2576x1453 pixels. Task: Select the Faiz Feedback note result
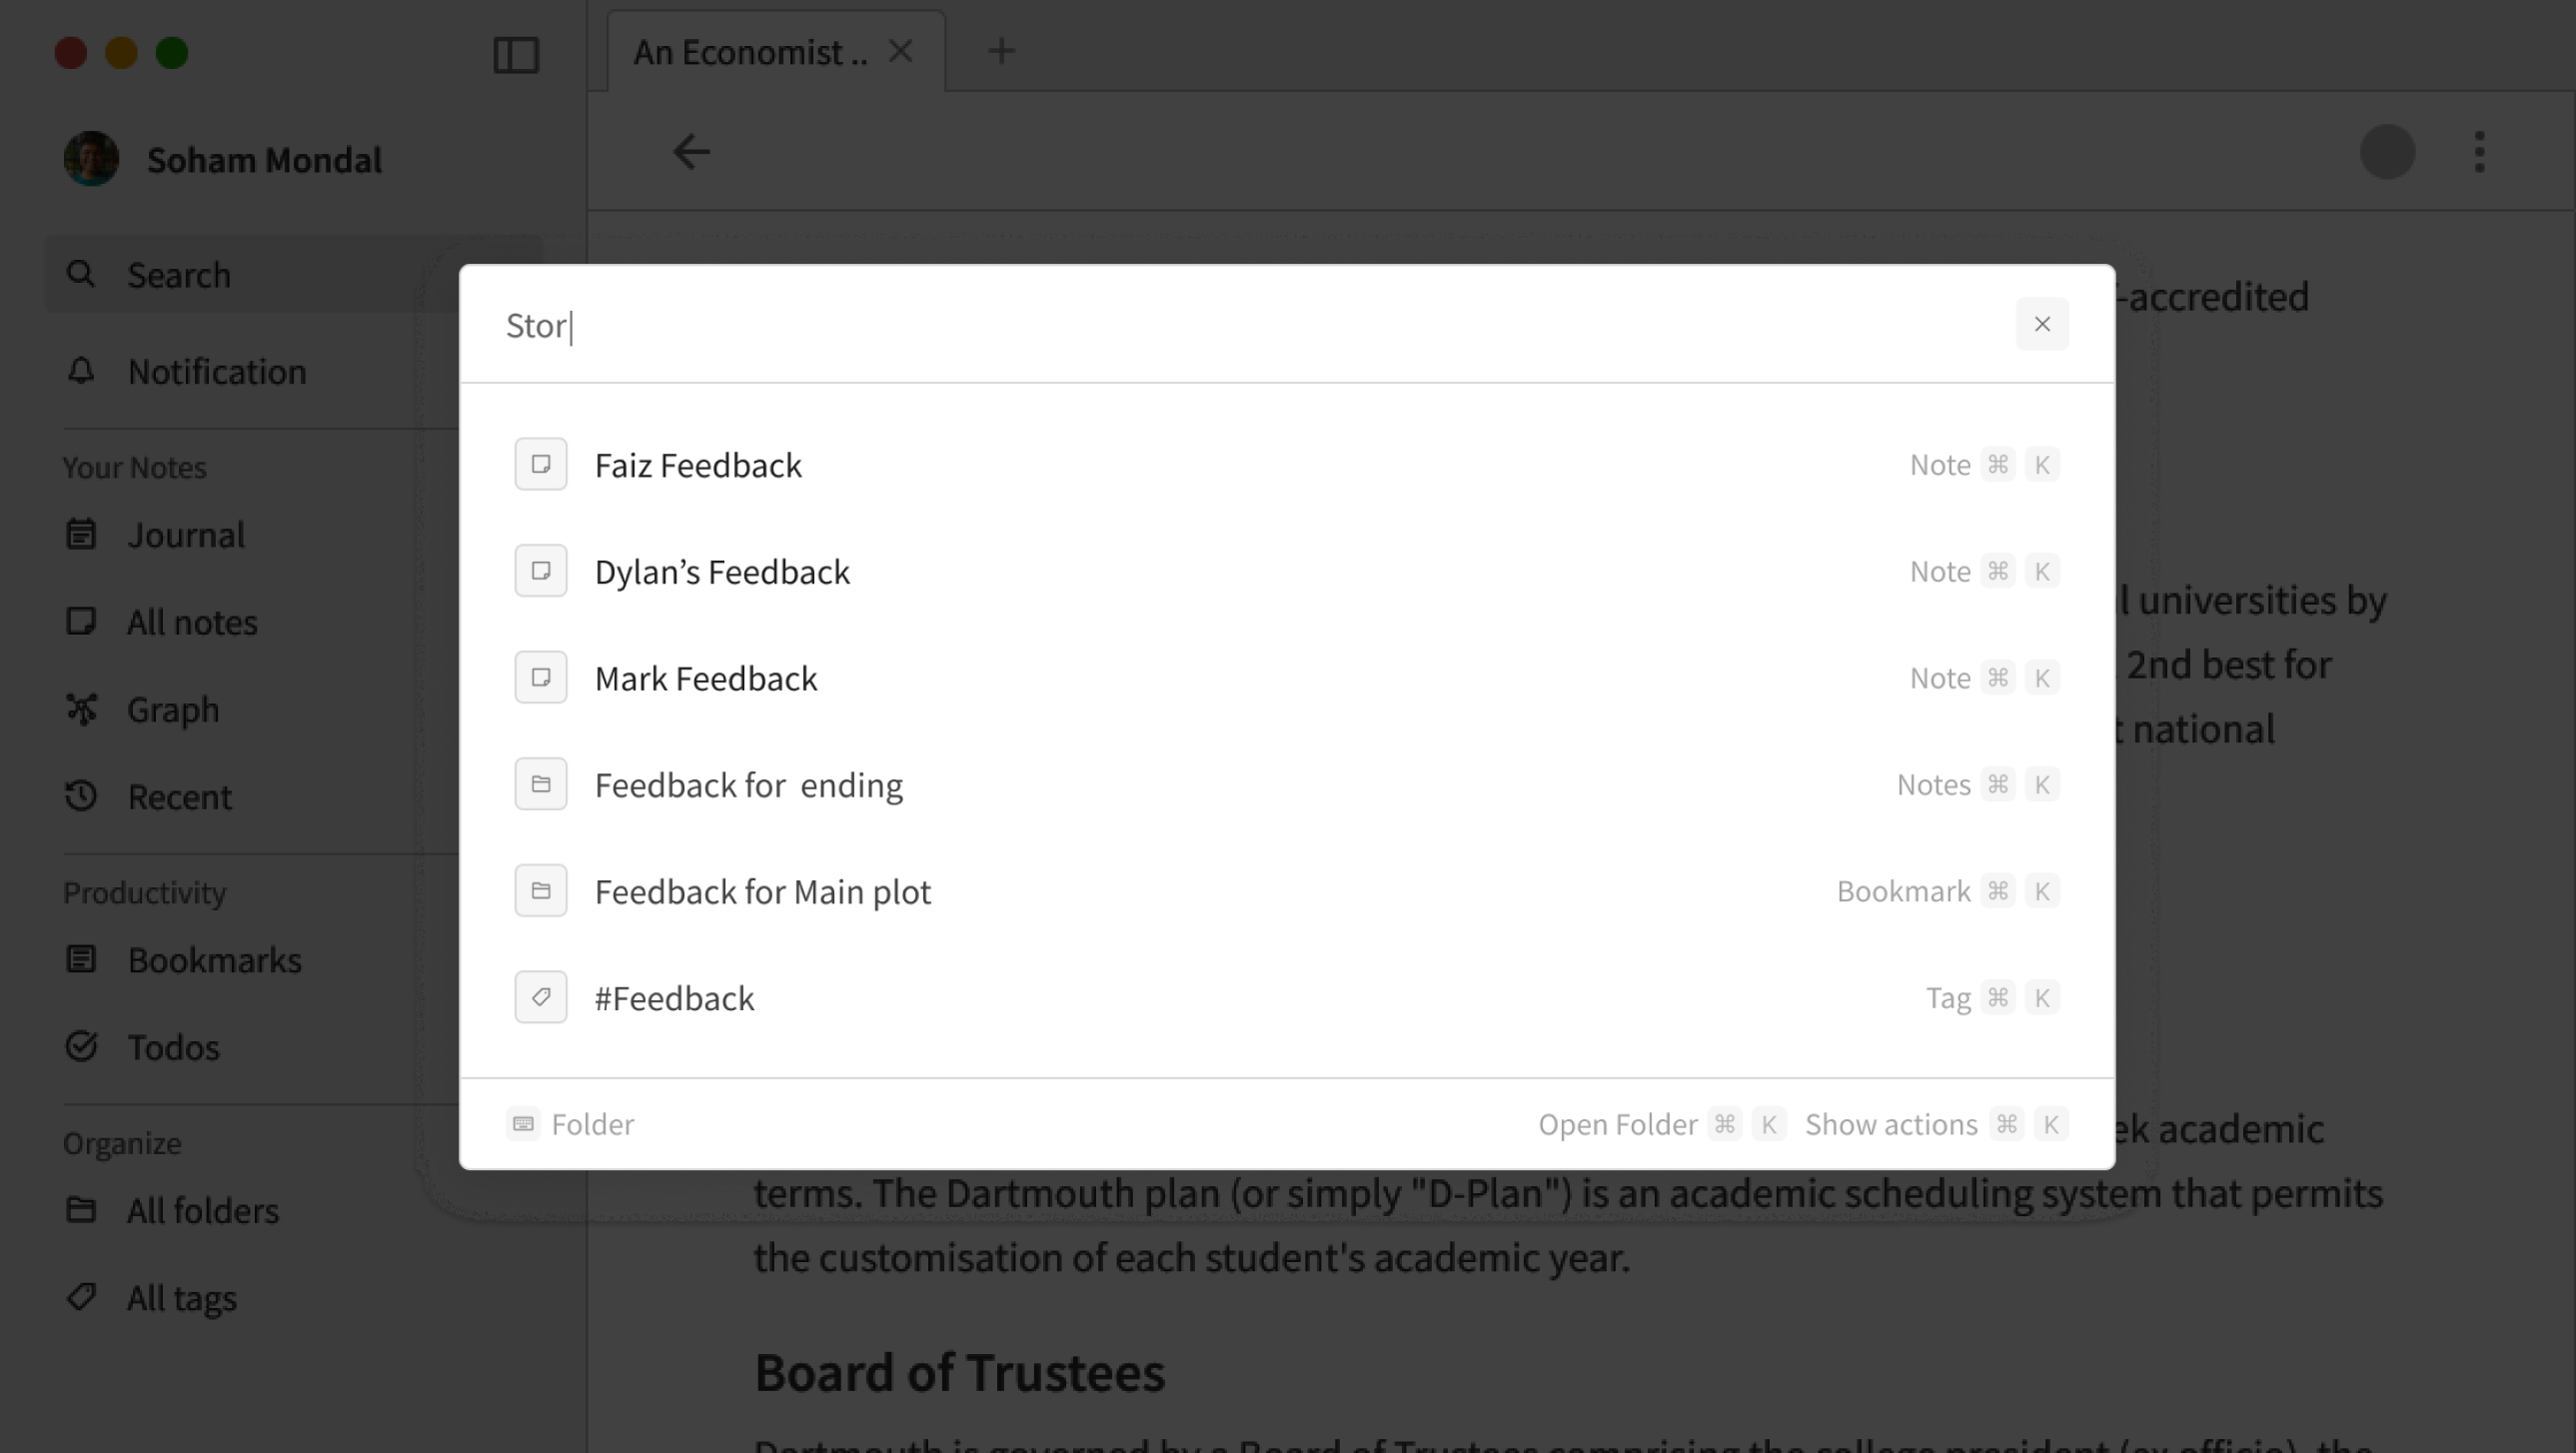point(698,465)
